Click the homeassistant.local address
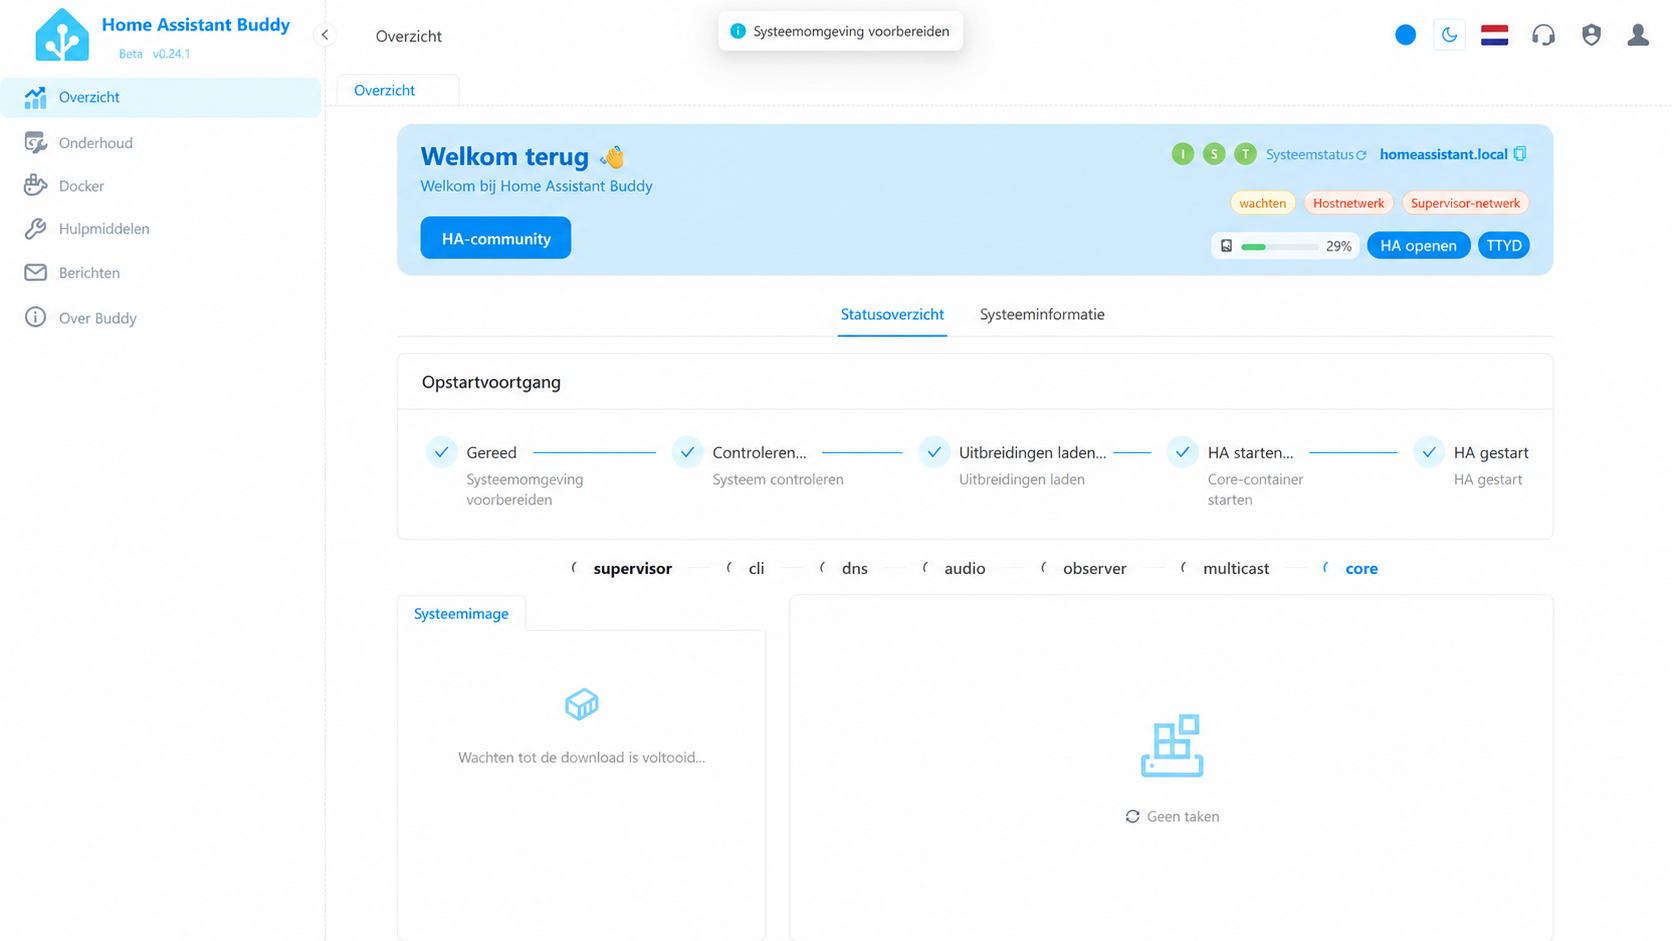The width and height of the screenshot is (1672, 941). [x=1443, y=154]
